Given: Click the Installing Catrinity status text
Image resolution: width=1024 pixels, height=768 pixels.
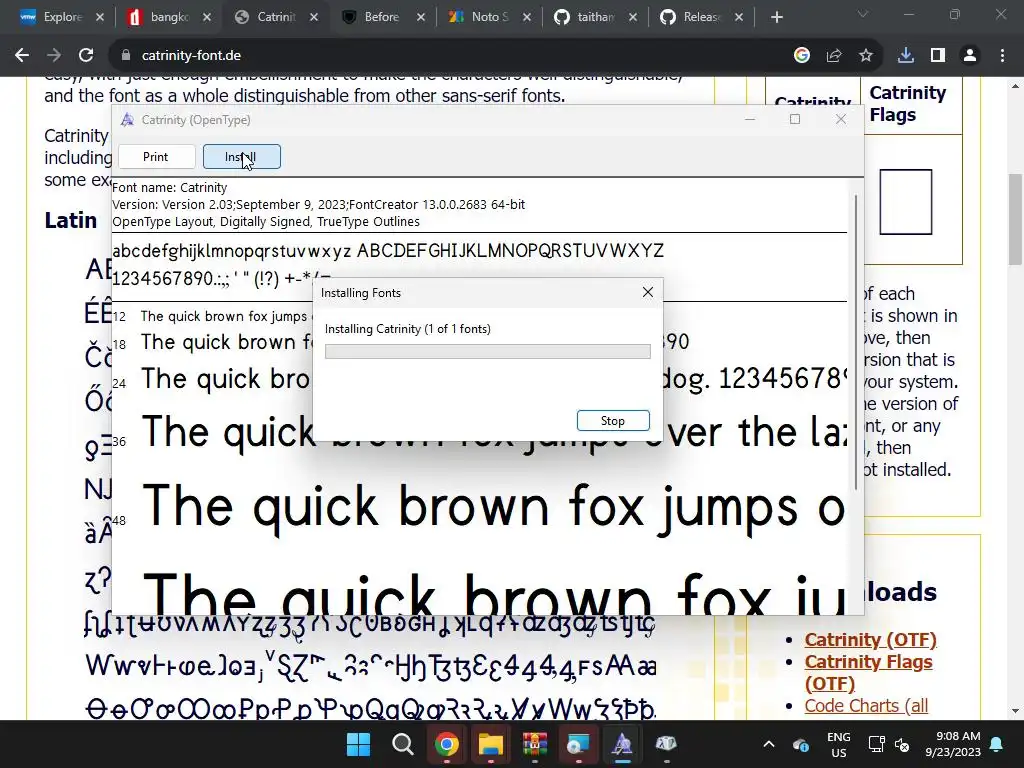Looking at the screenshot, I should point(408,328).
